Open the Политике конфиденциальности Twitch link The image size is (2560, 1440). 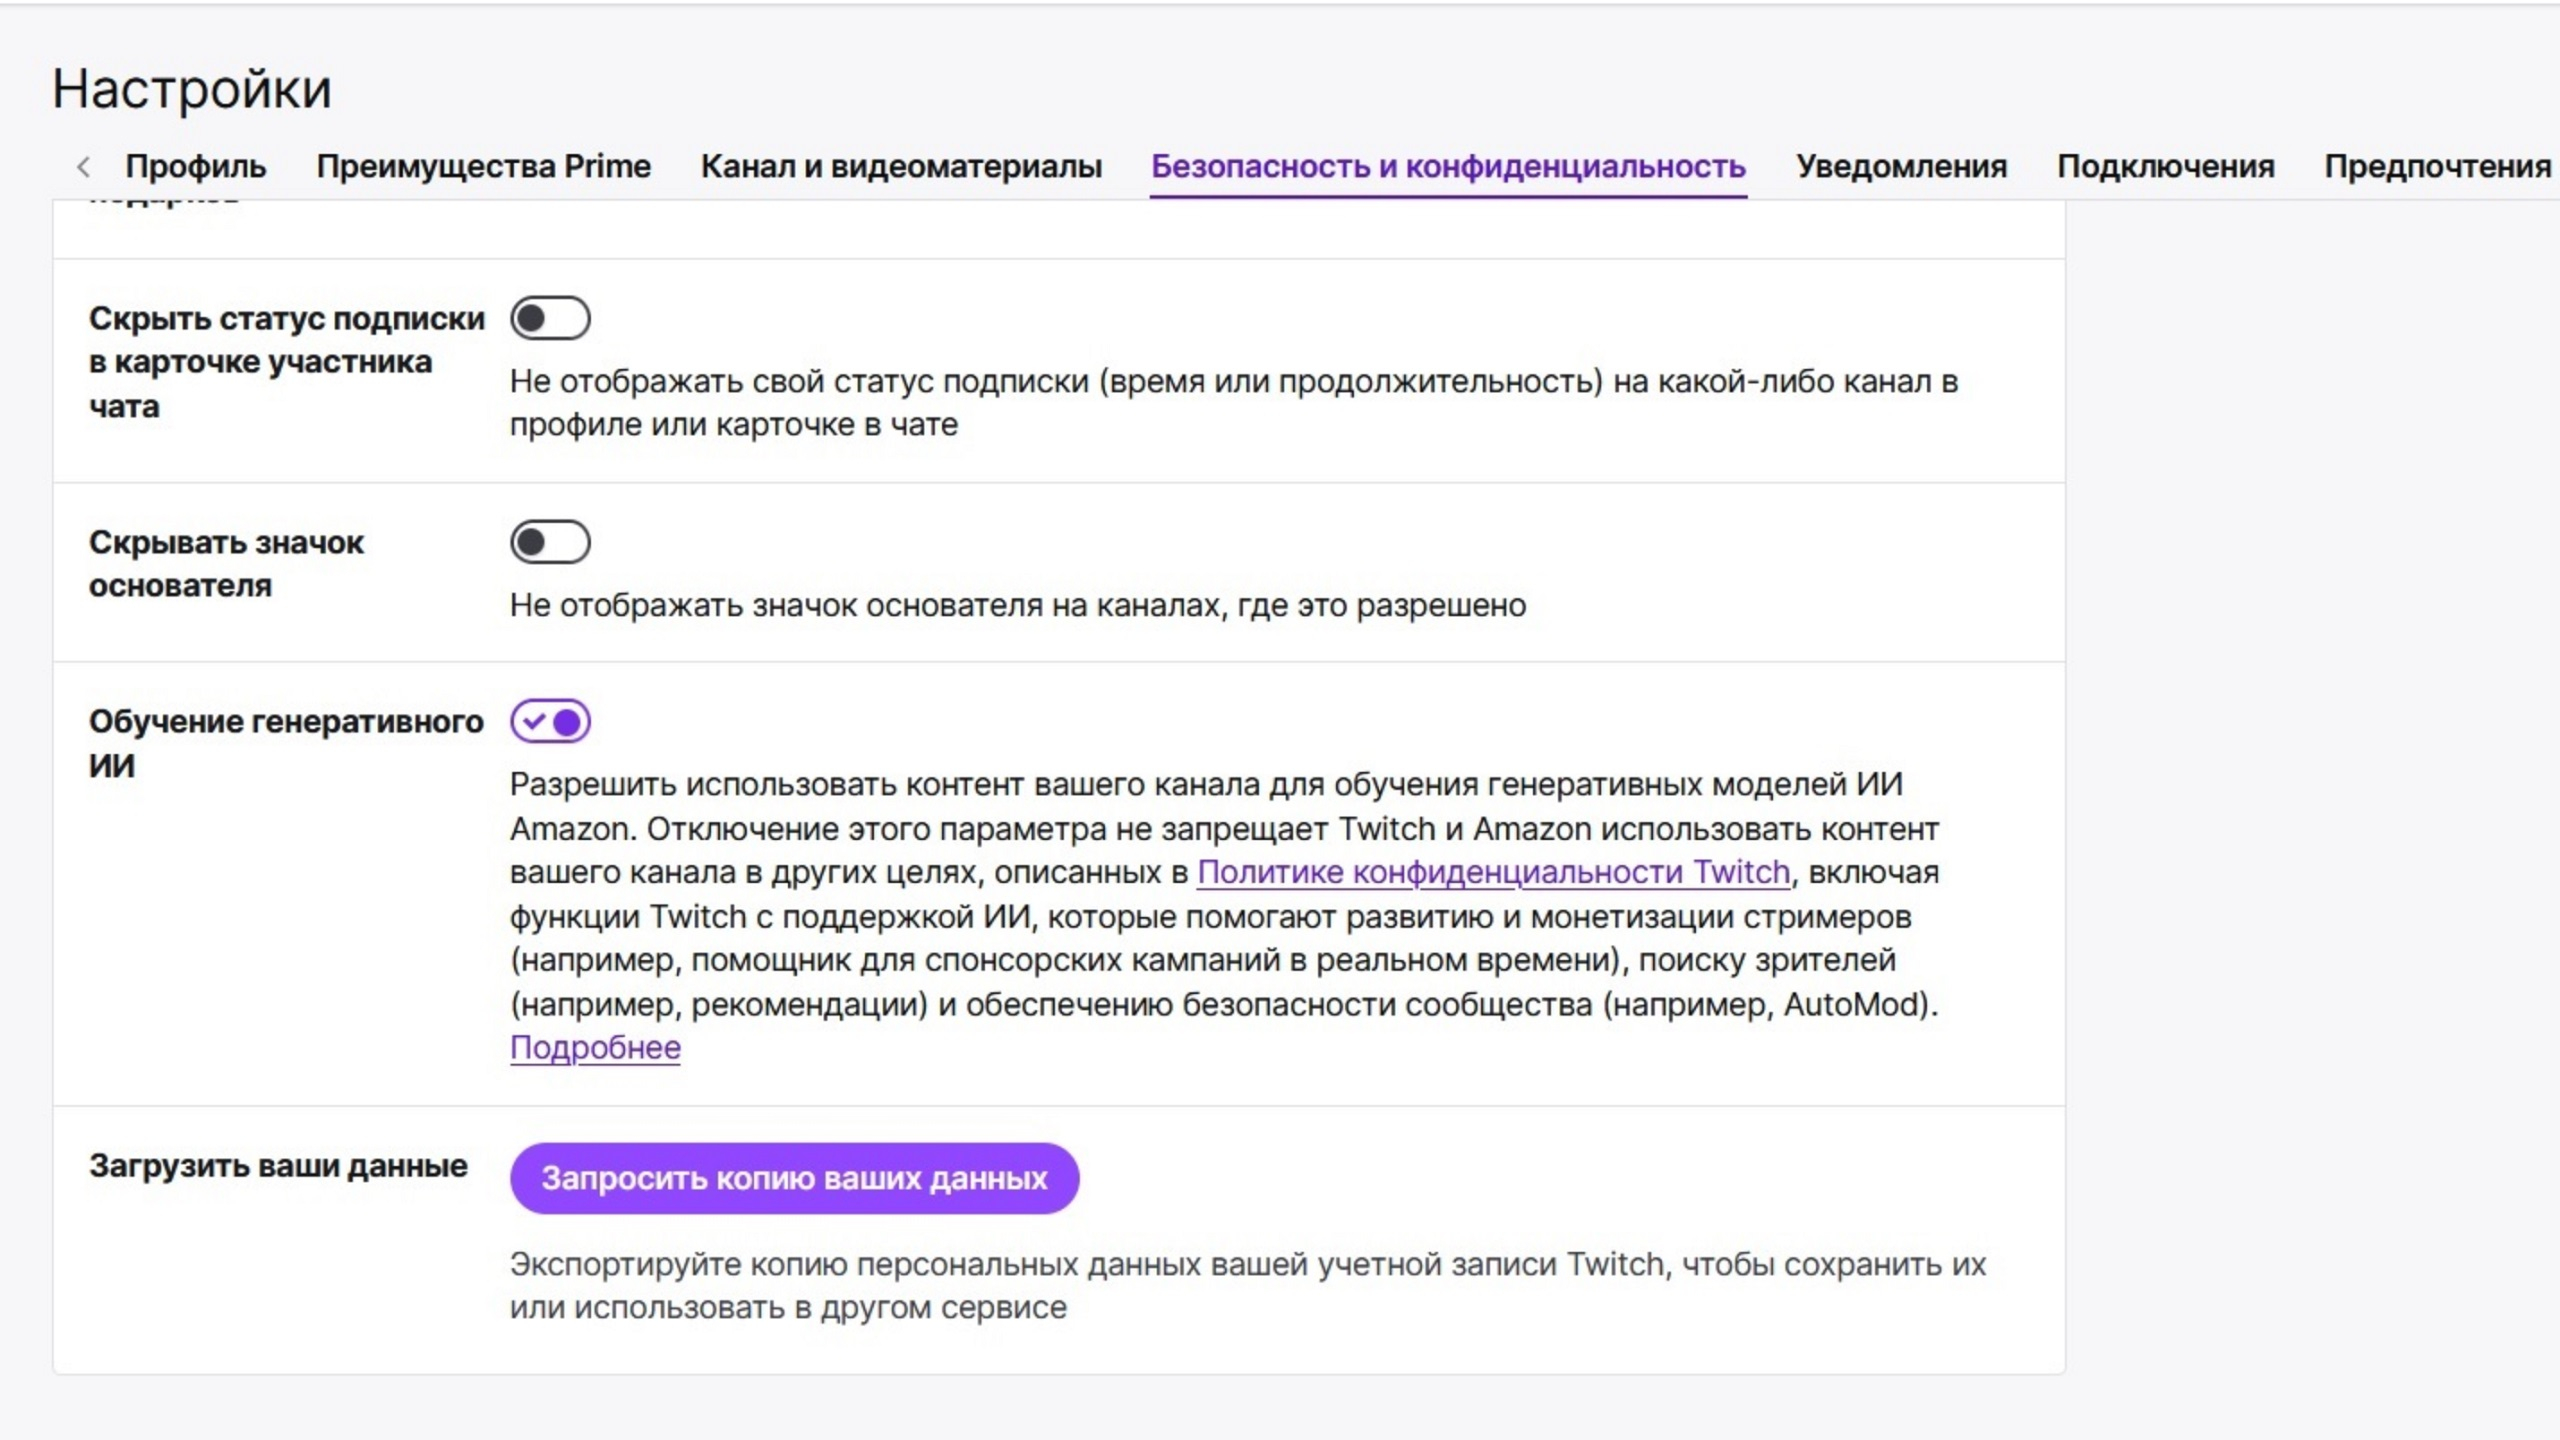(x=1493, y=872)
